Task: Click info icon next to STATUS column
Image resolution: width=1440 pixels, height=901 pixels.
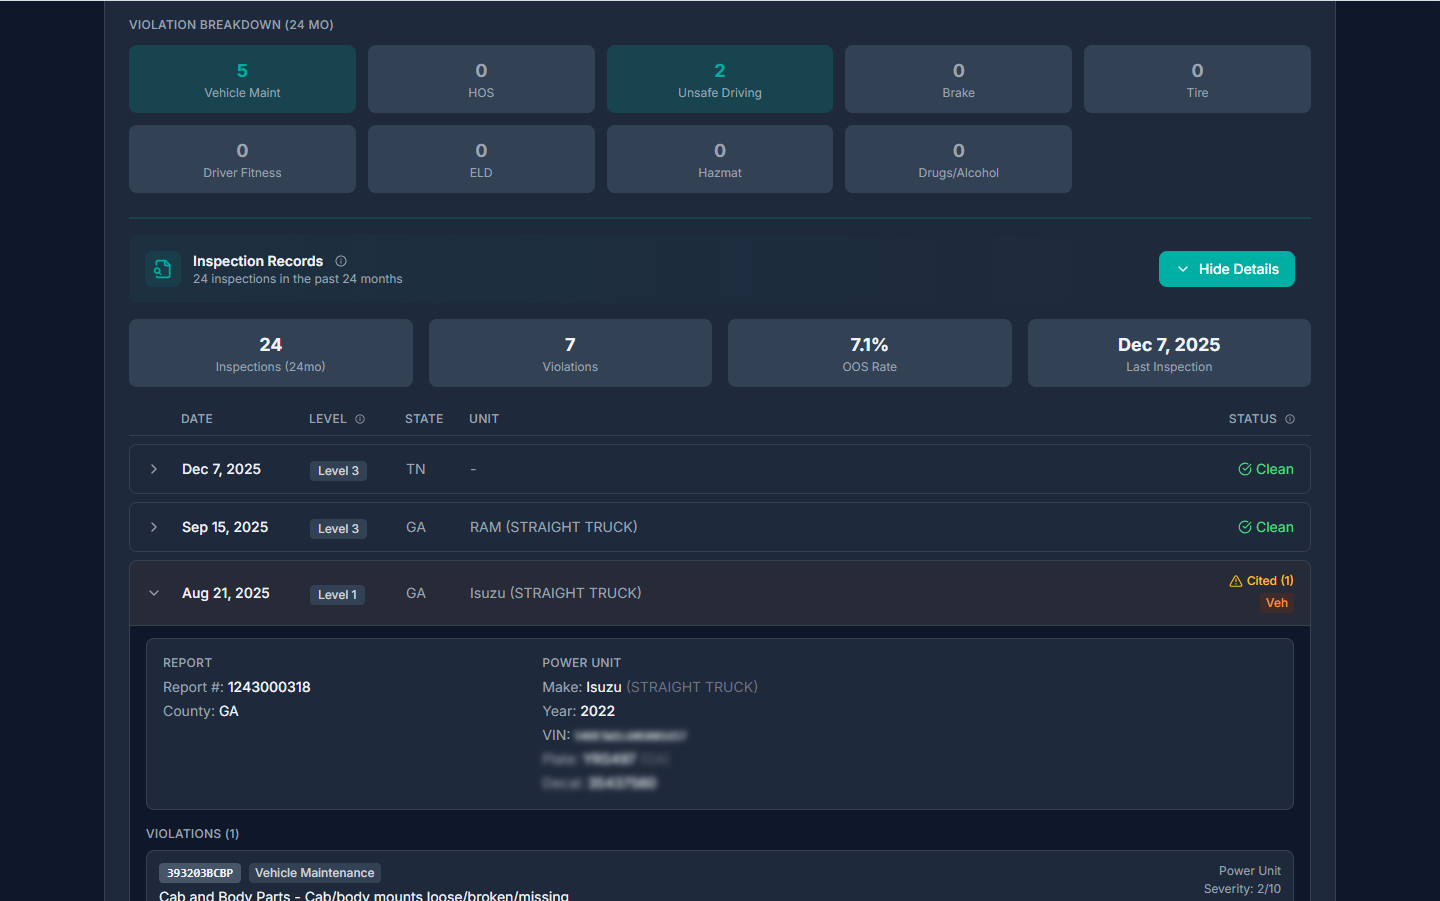Action: (x=1290, y=419)
